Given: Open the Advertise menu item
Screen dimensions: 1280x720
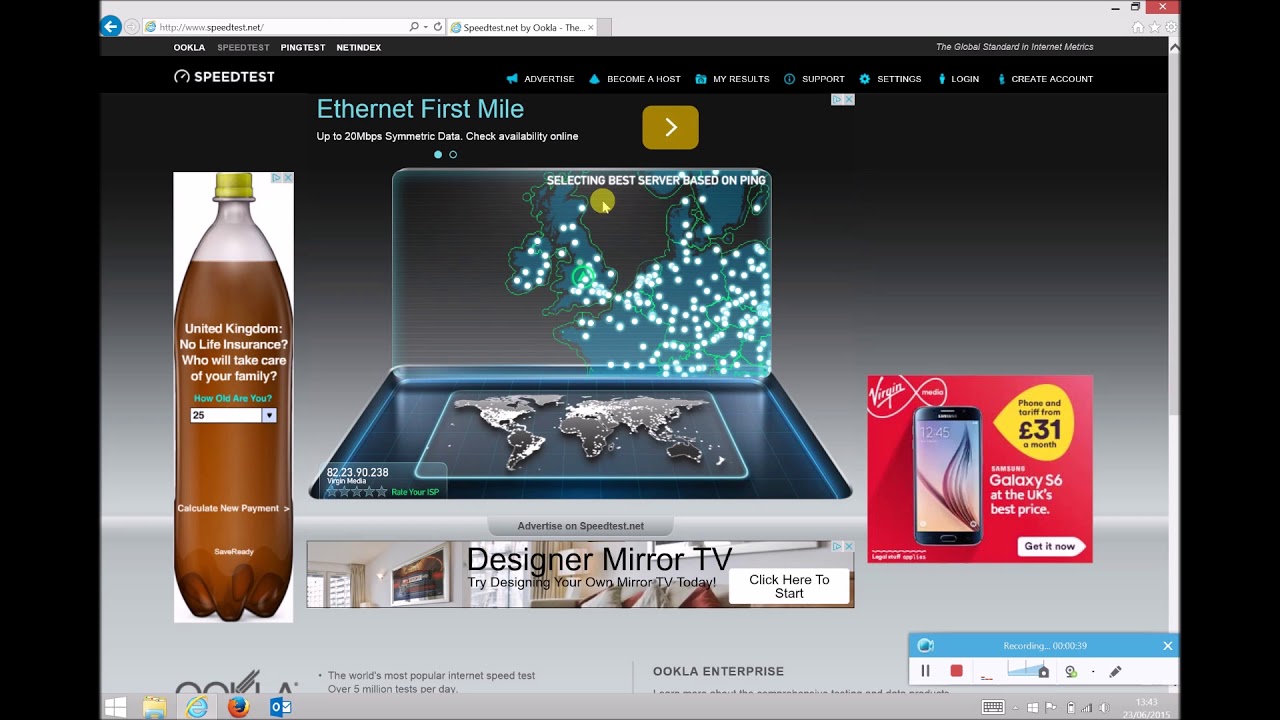Looking at the screenshot, I should click(x=540, y=79).
